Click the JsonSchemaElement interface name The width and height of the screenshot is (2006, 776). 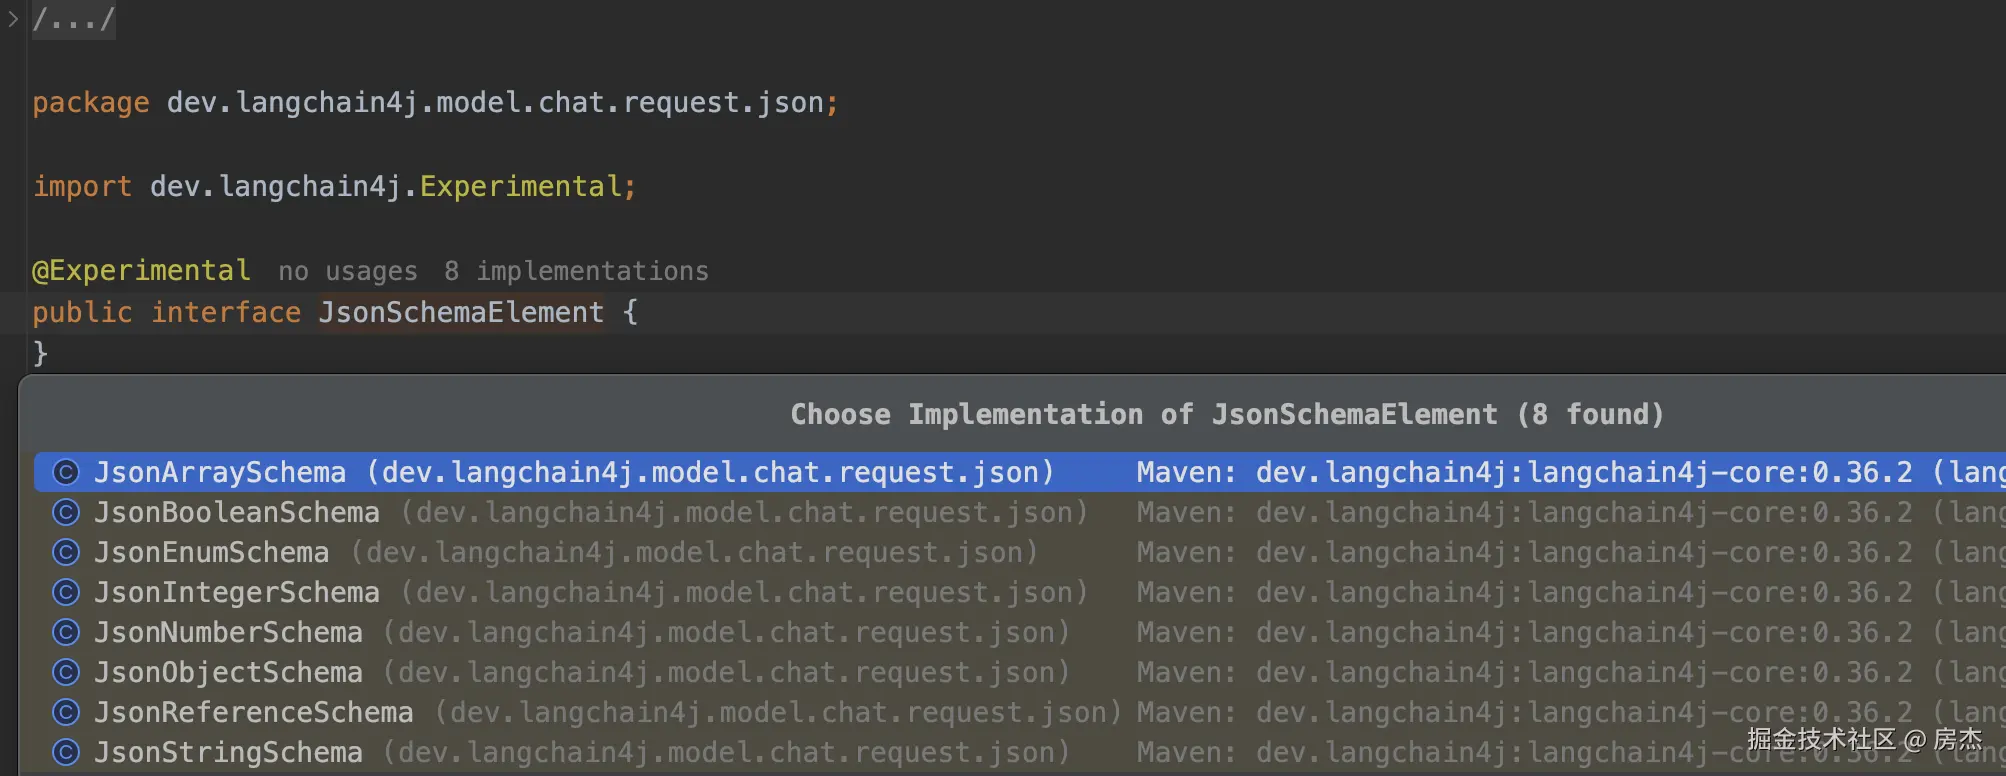coord(461,312)
